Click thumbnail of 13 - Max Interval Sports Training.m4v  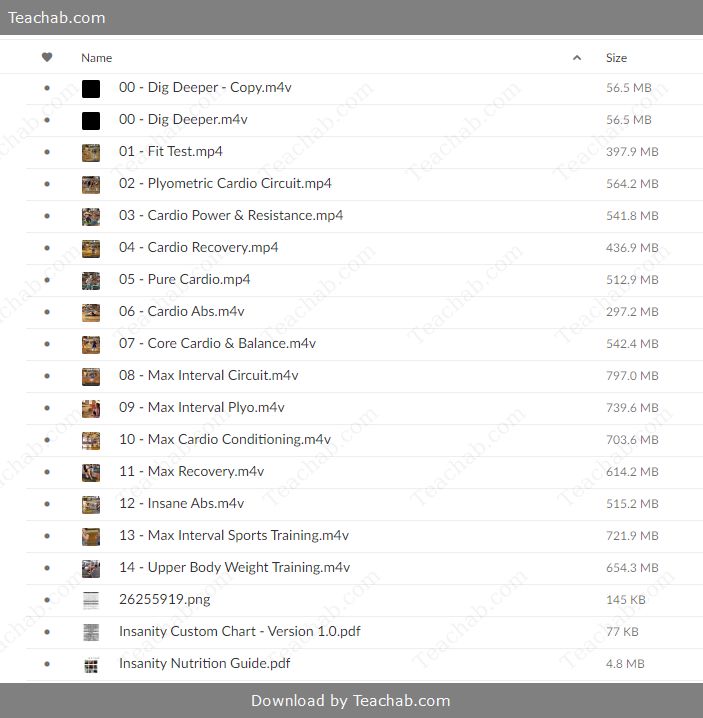91,537
